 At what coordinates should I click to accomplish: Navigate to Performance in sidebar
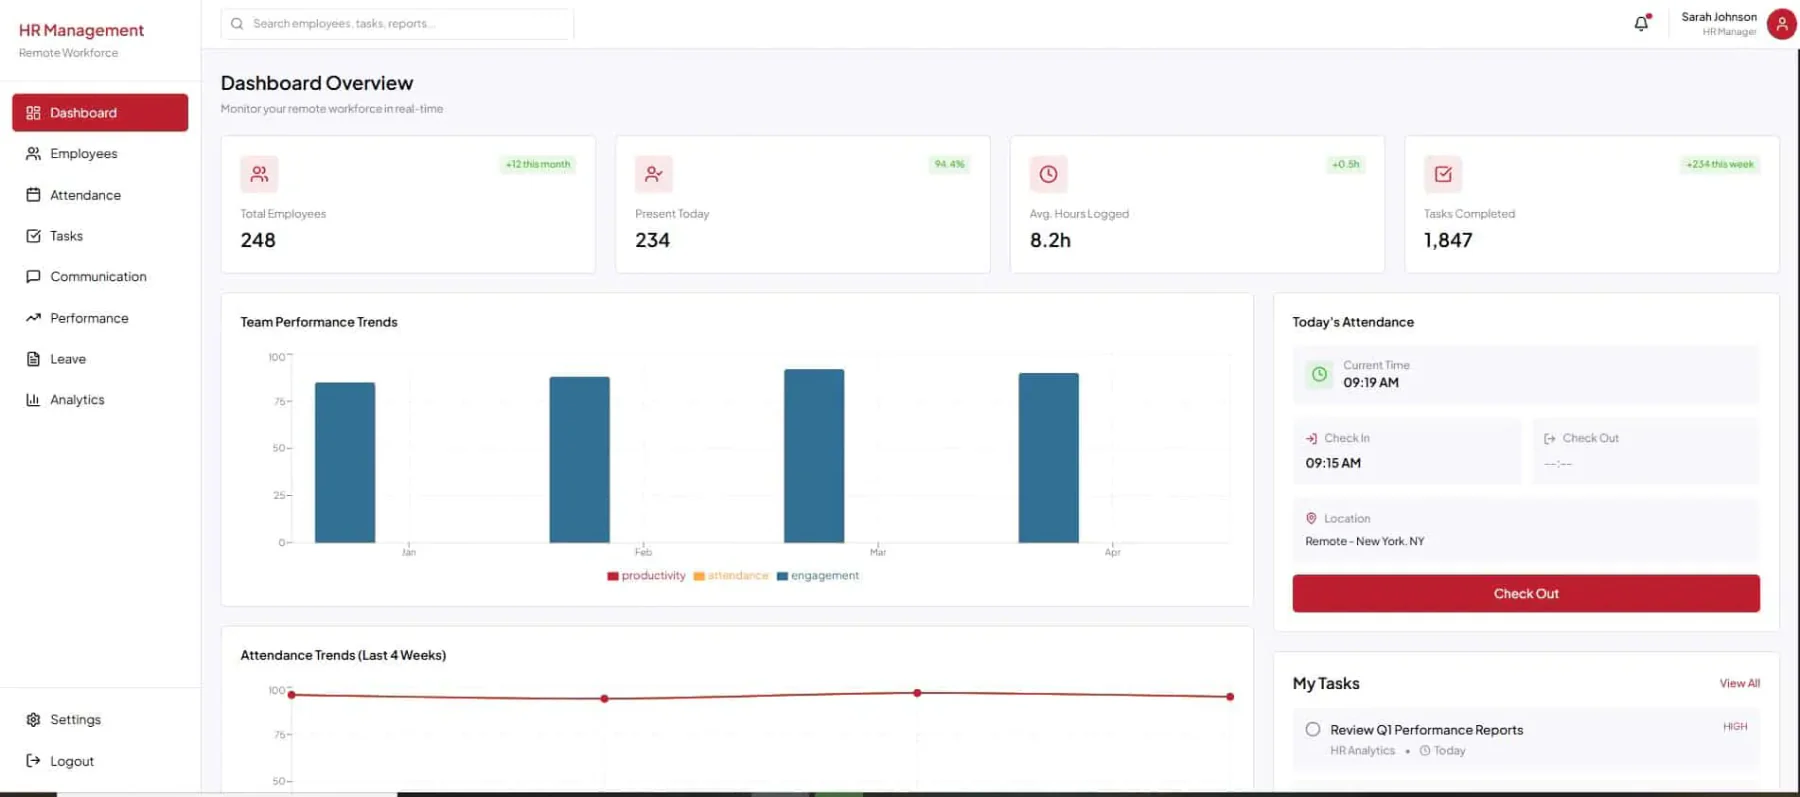[x=100, y=318]
